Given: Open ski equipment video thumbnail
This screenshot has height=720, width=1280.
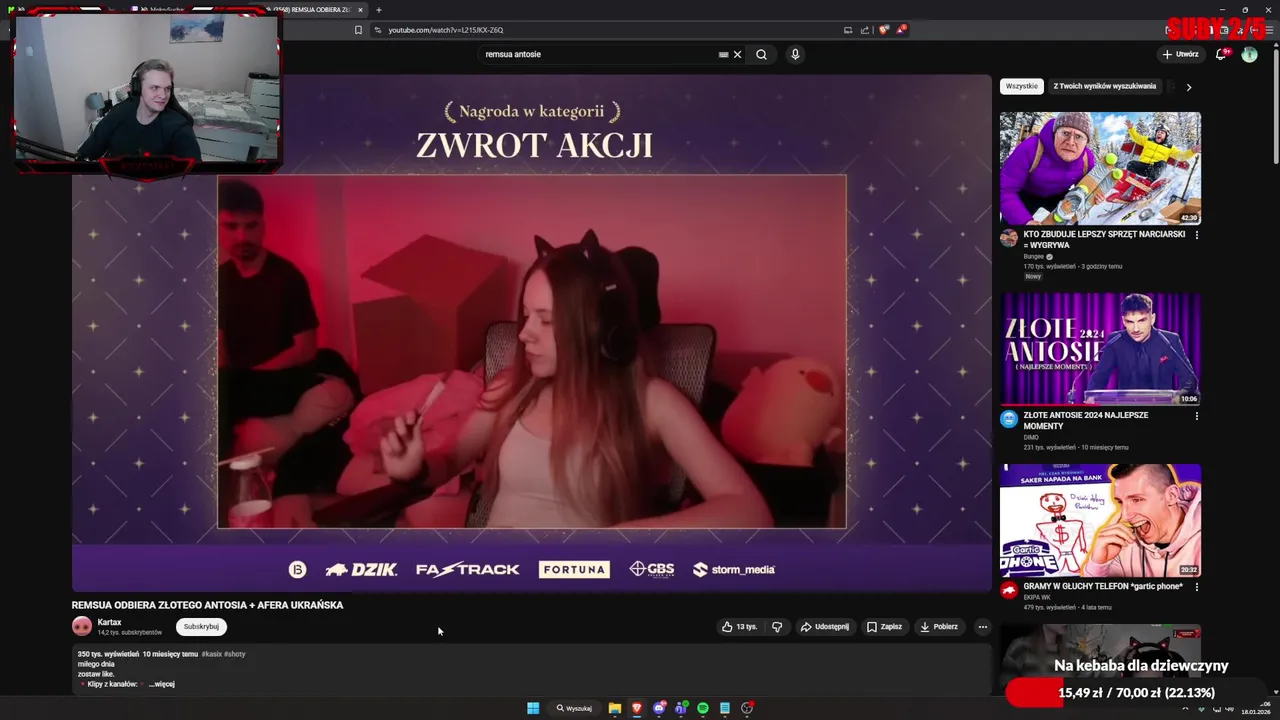Looking at the screenshot, I should (1100, 168).
